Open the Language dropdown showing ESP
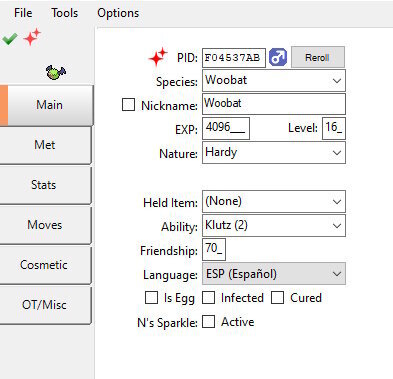Viewport: 393px width, 379px height. [274, 274]
